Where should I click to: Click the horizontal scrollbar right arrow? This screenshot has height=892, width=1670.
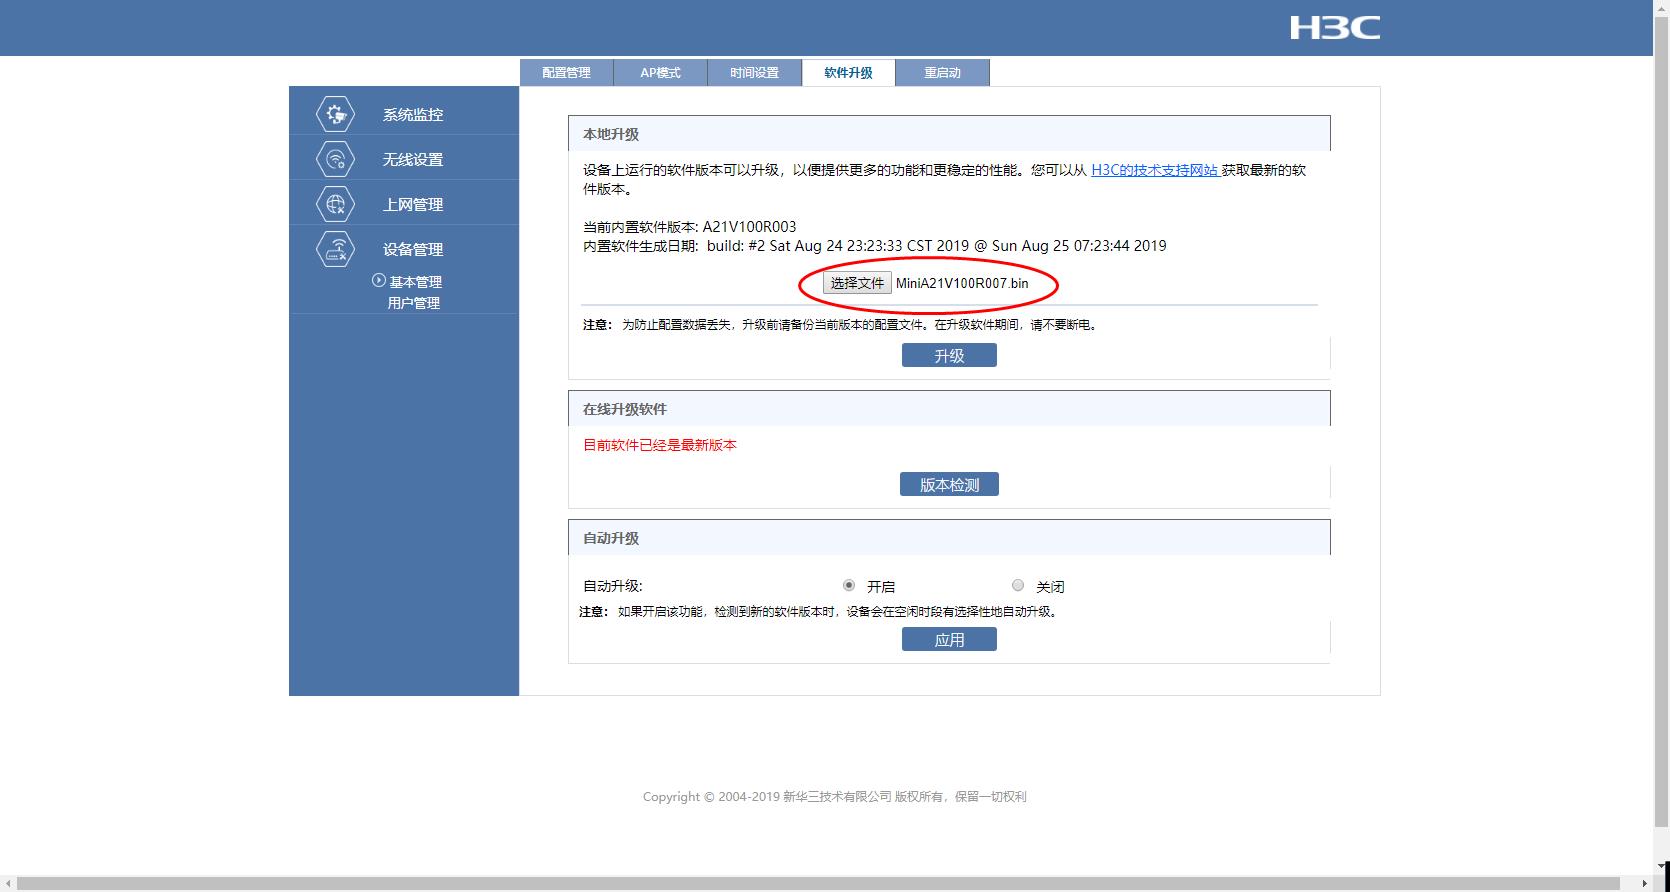(x=1645, y=884)
